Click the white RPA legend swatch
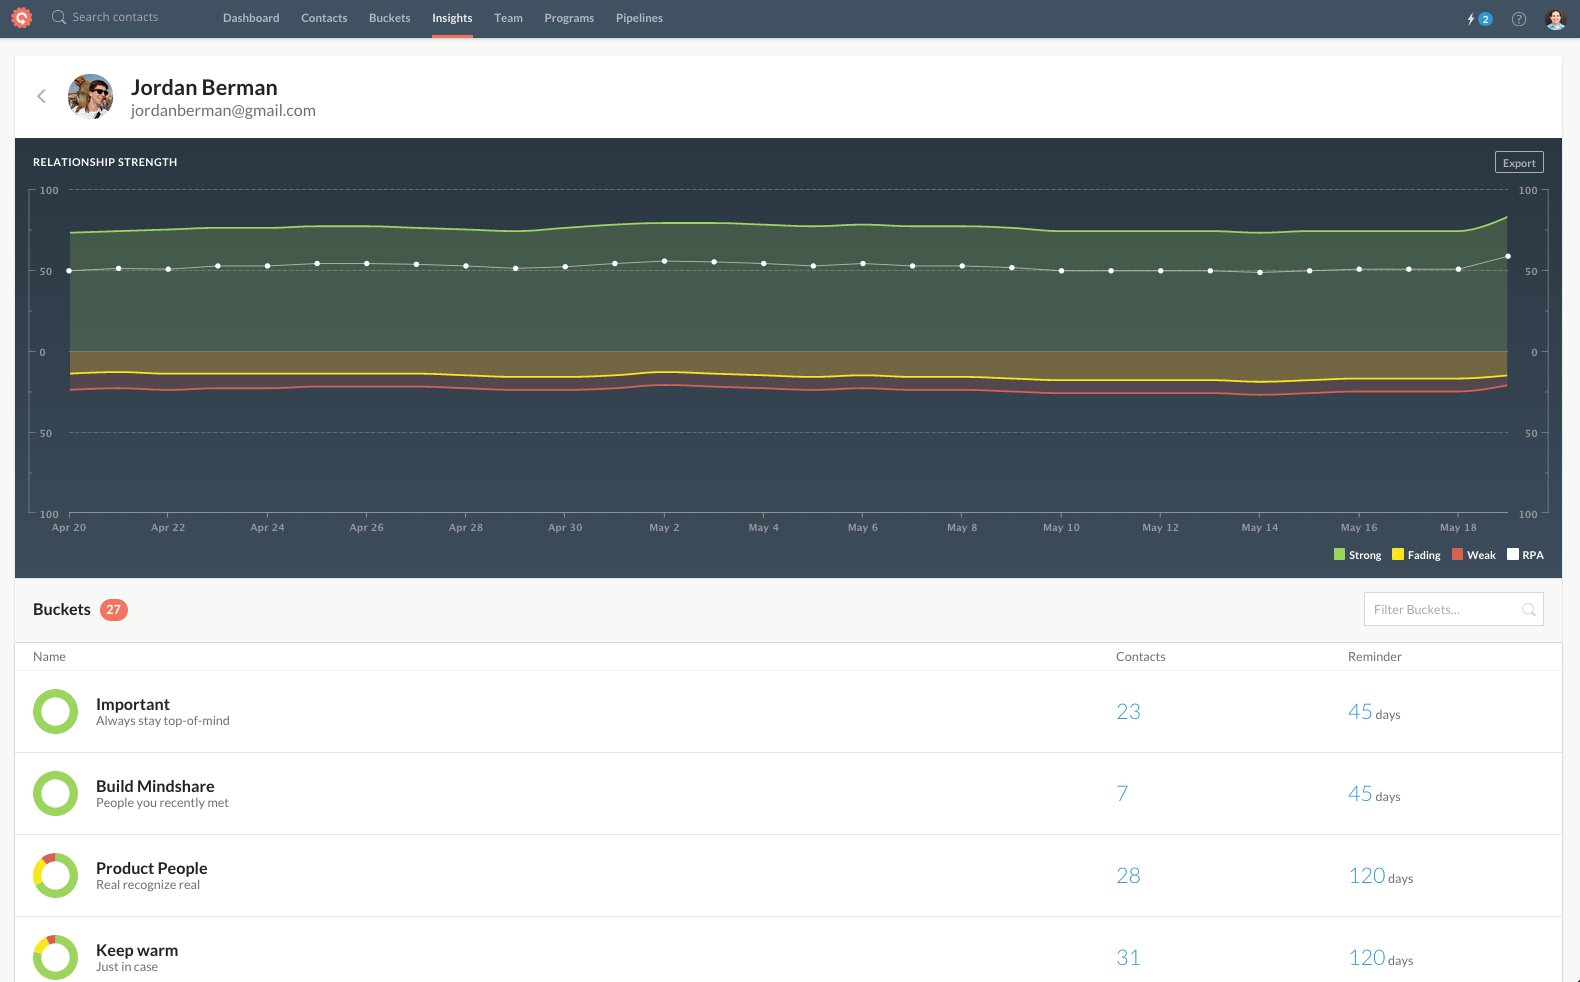Image resolution: width=1580 pixels, height=982 pixels. tap(1513, 555)
